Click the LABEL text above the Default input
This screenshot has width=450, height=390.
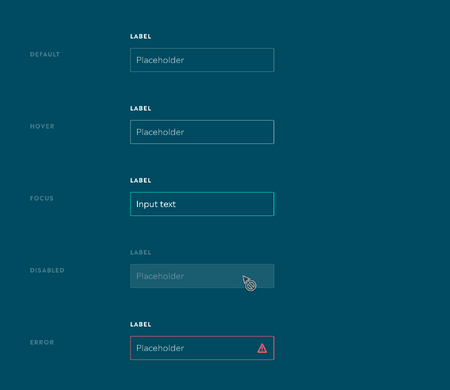point(141,36)
